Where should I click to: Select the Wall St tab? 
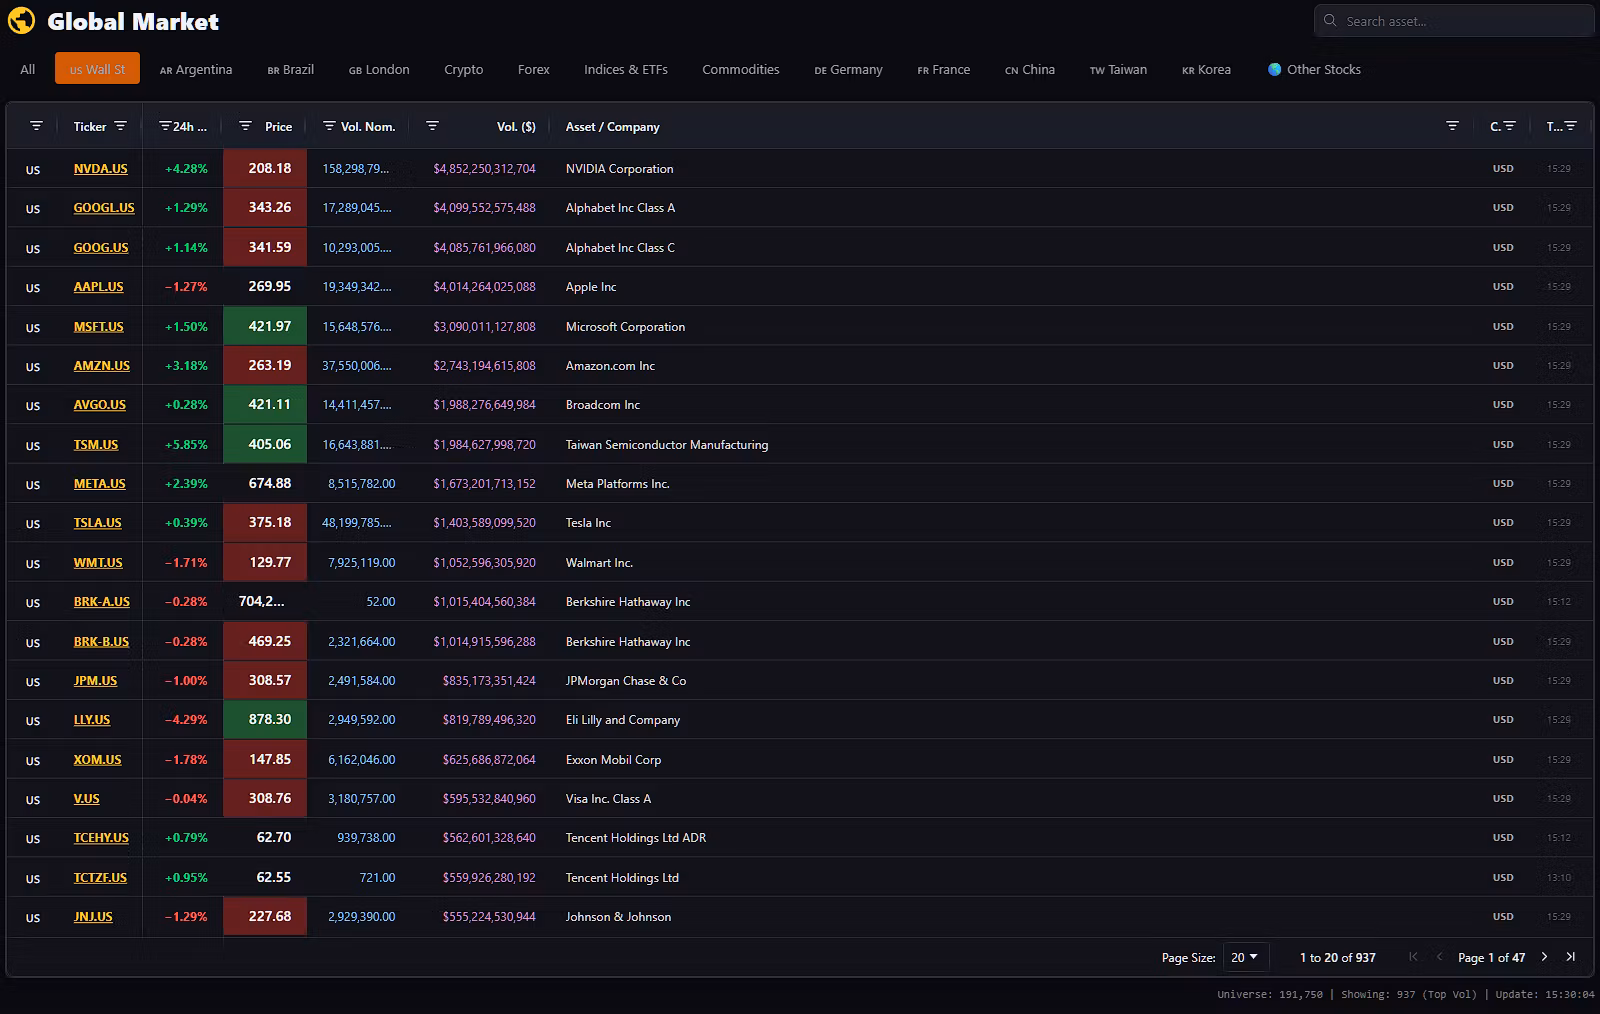click(97, 69)
